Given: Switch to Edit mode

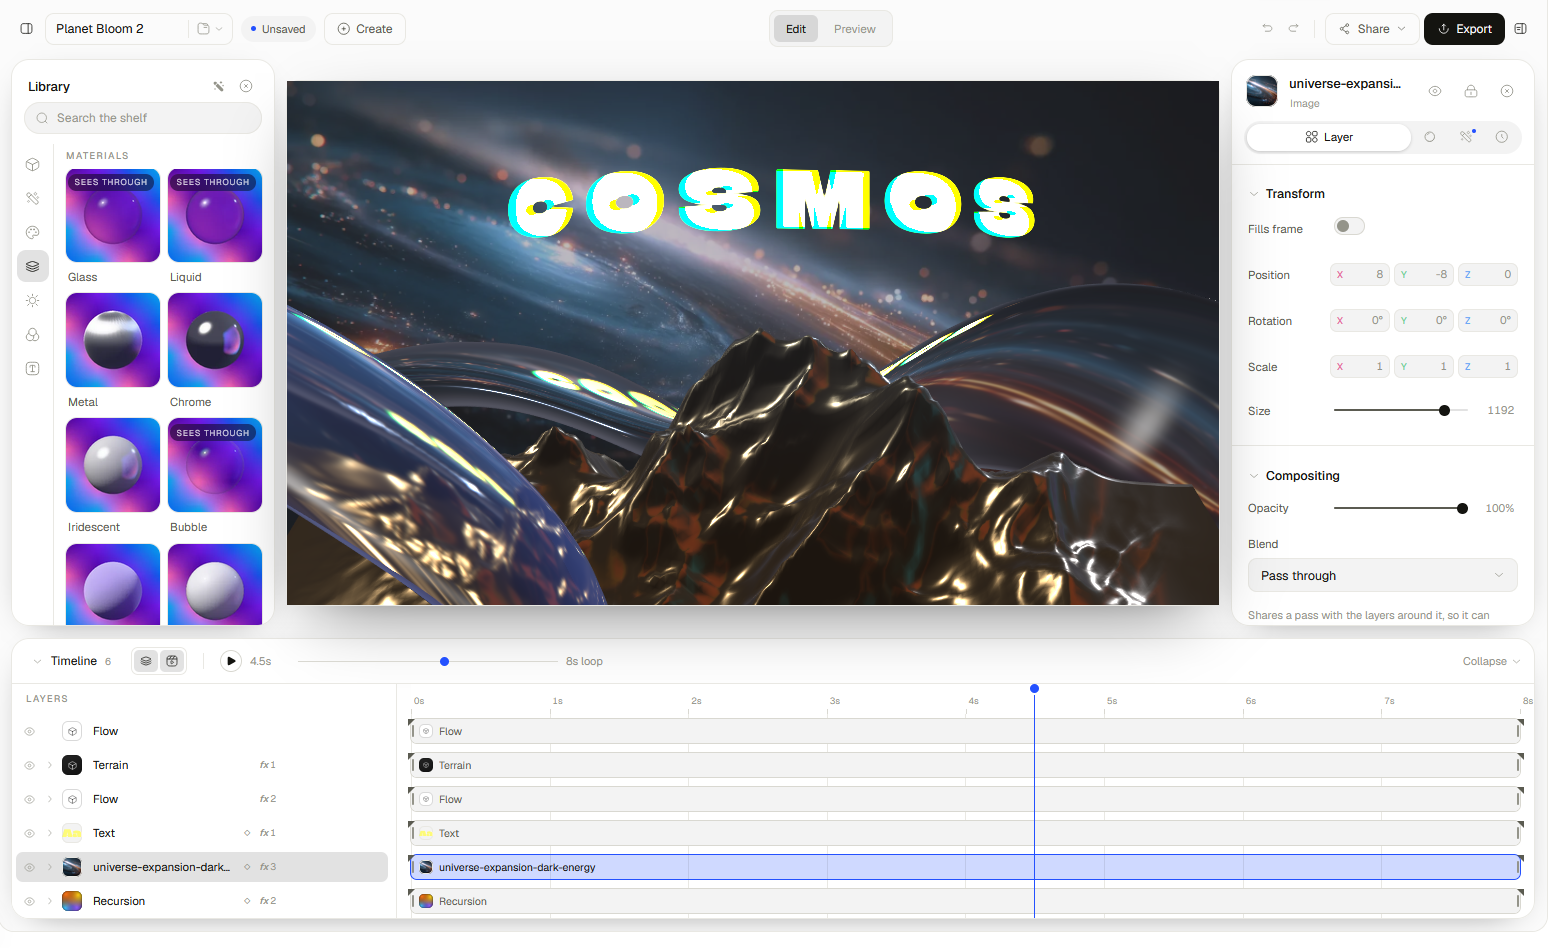Looking at the screenshot, I should 796,29.
